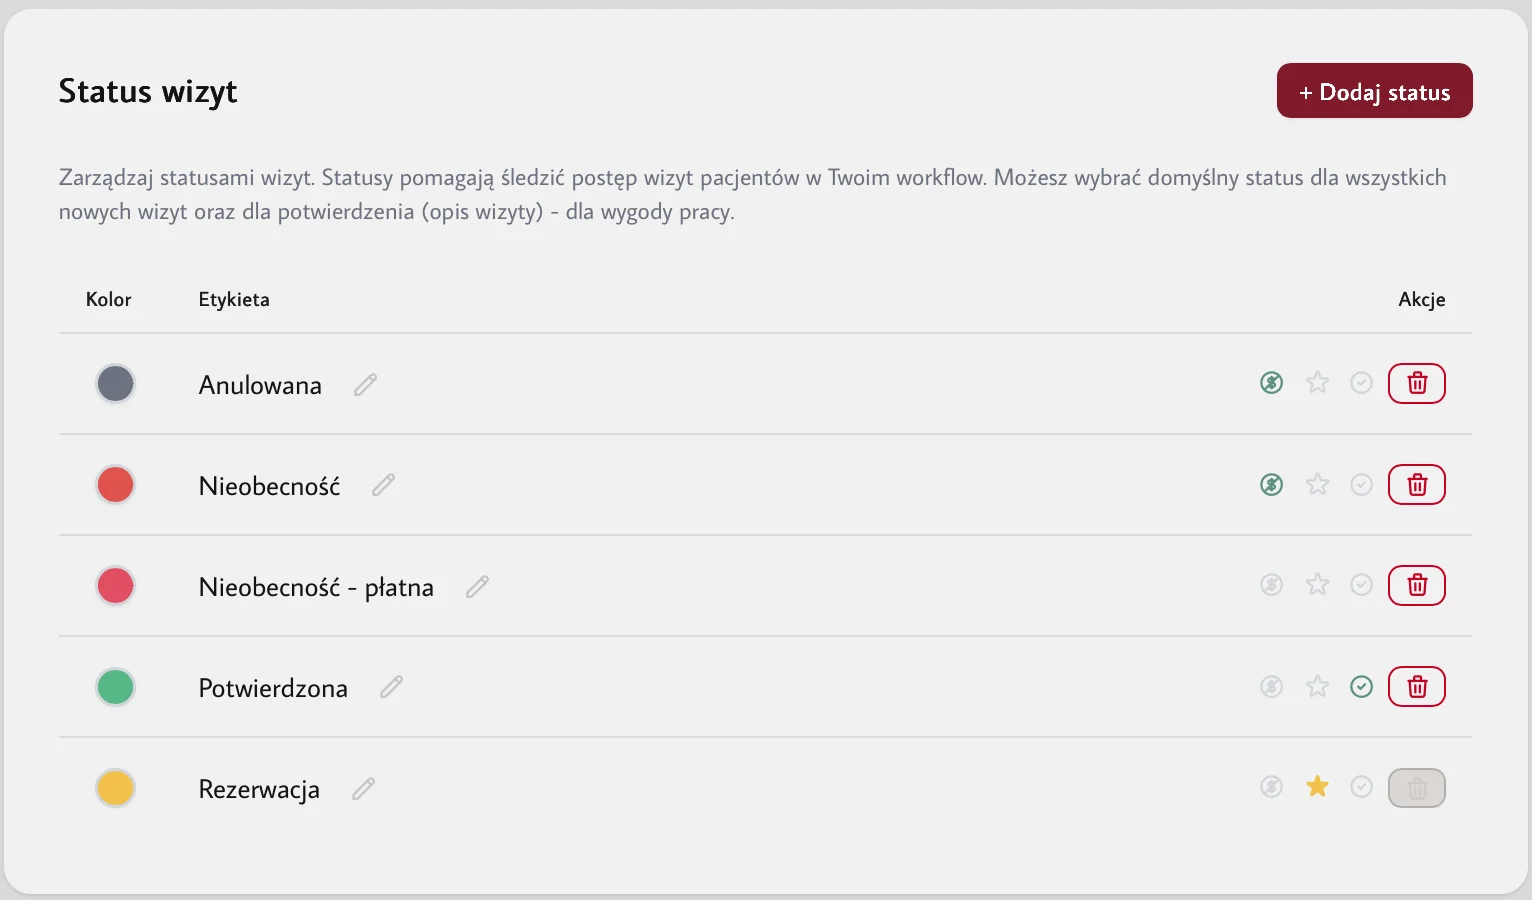1532x900 pixels.
Task: Toggle the yellow default star on Rezerwacja
Action: [x=1318, y=787]
